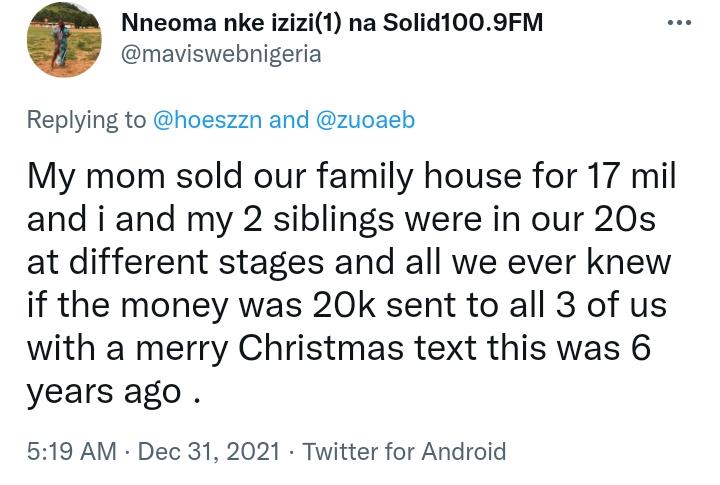Click 'Solid100.9FM' in the display name

point(463,23)
